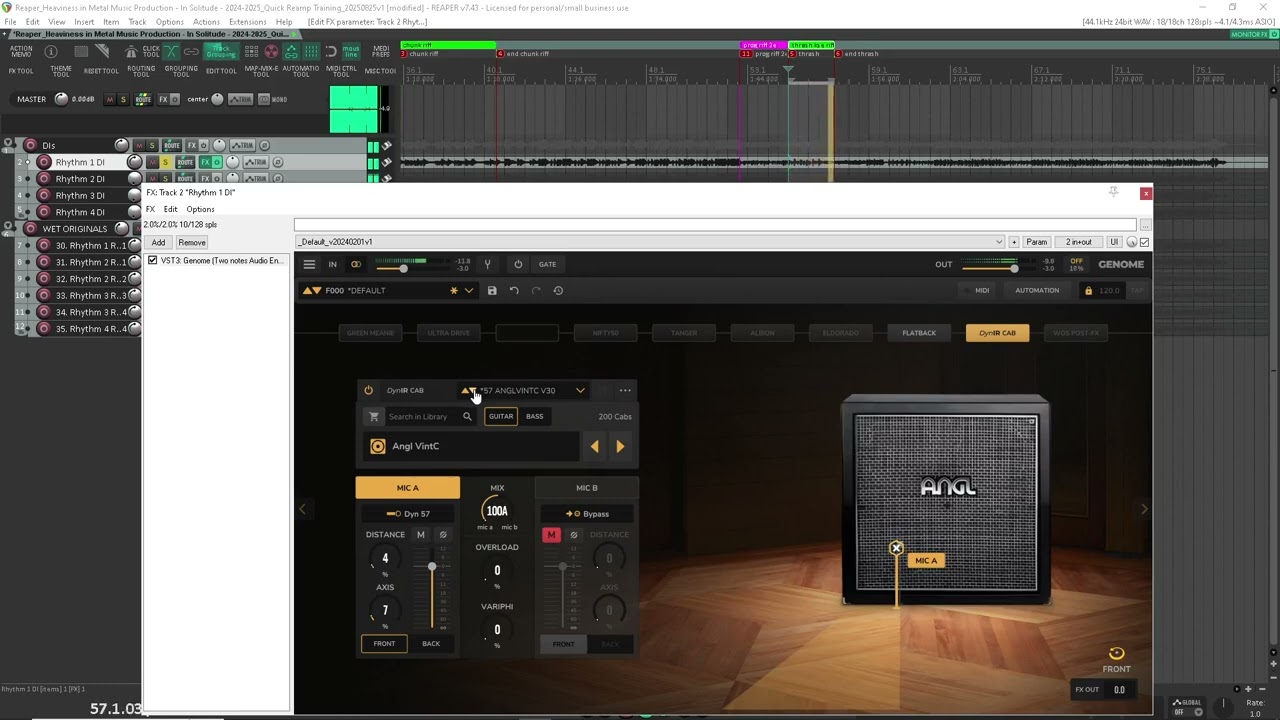Select the FLATBACK chain slot
Viewport: 1280px width, 720px height.
coord(919,333)
